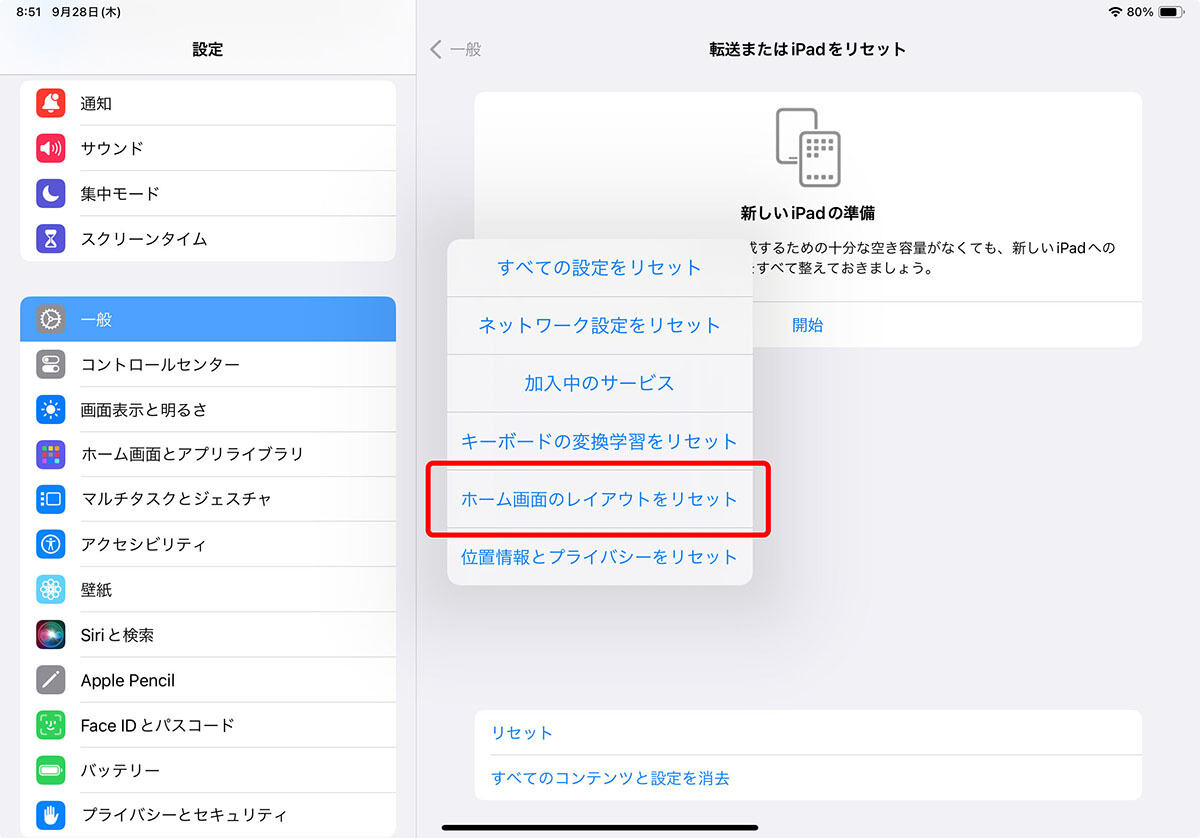
Task: Tap the 設定 sidebar title
Action: pos(208,49)
